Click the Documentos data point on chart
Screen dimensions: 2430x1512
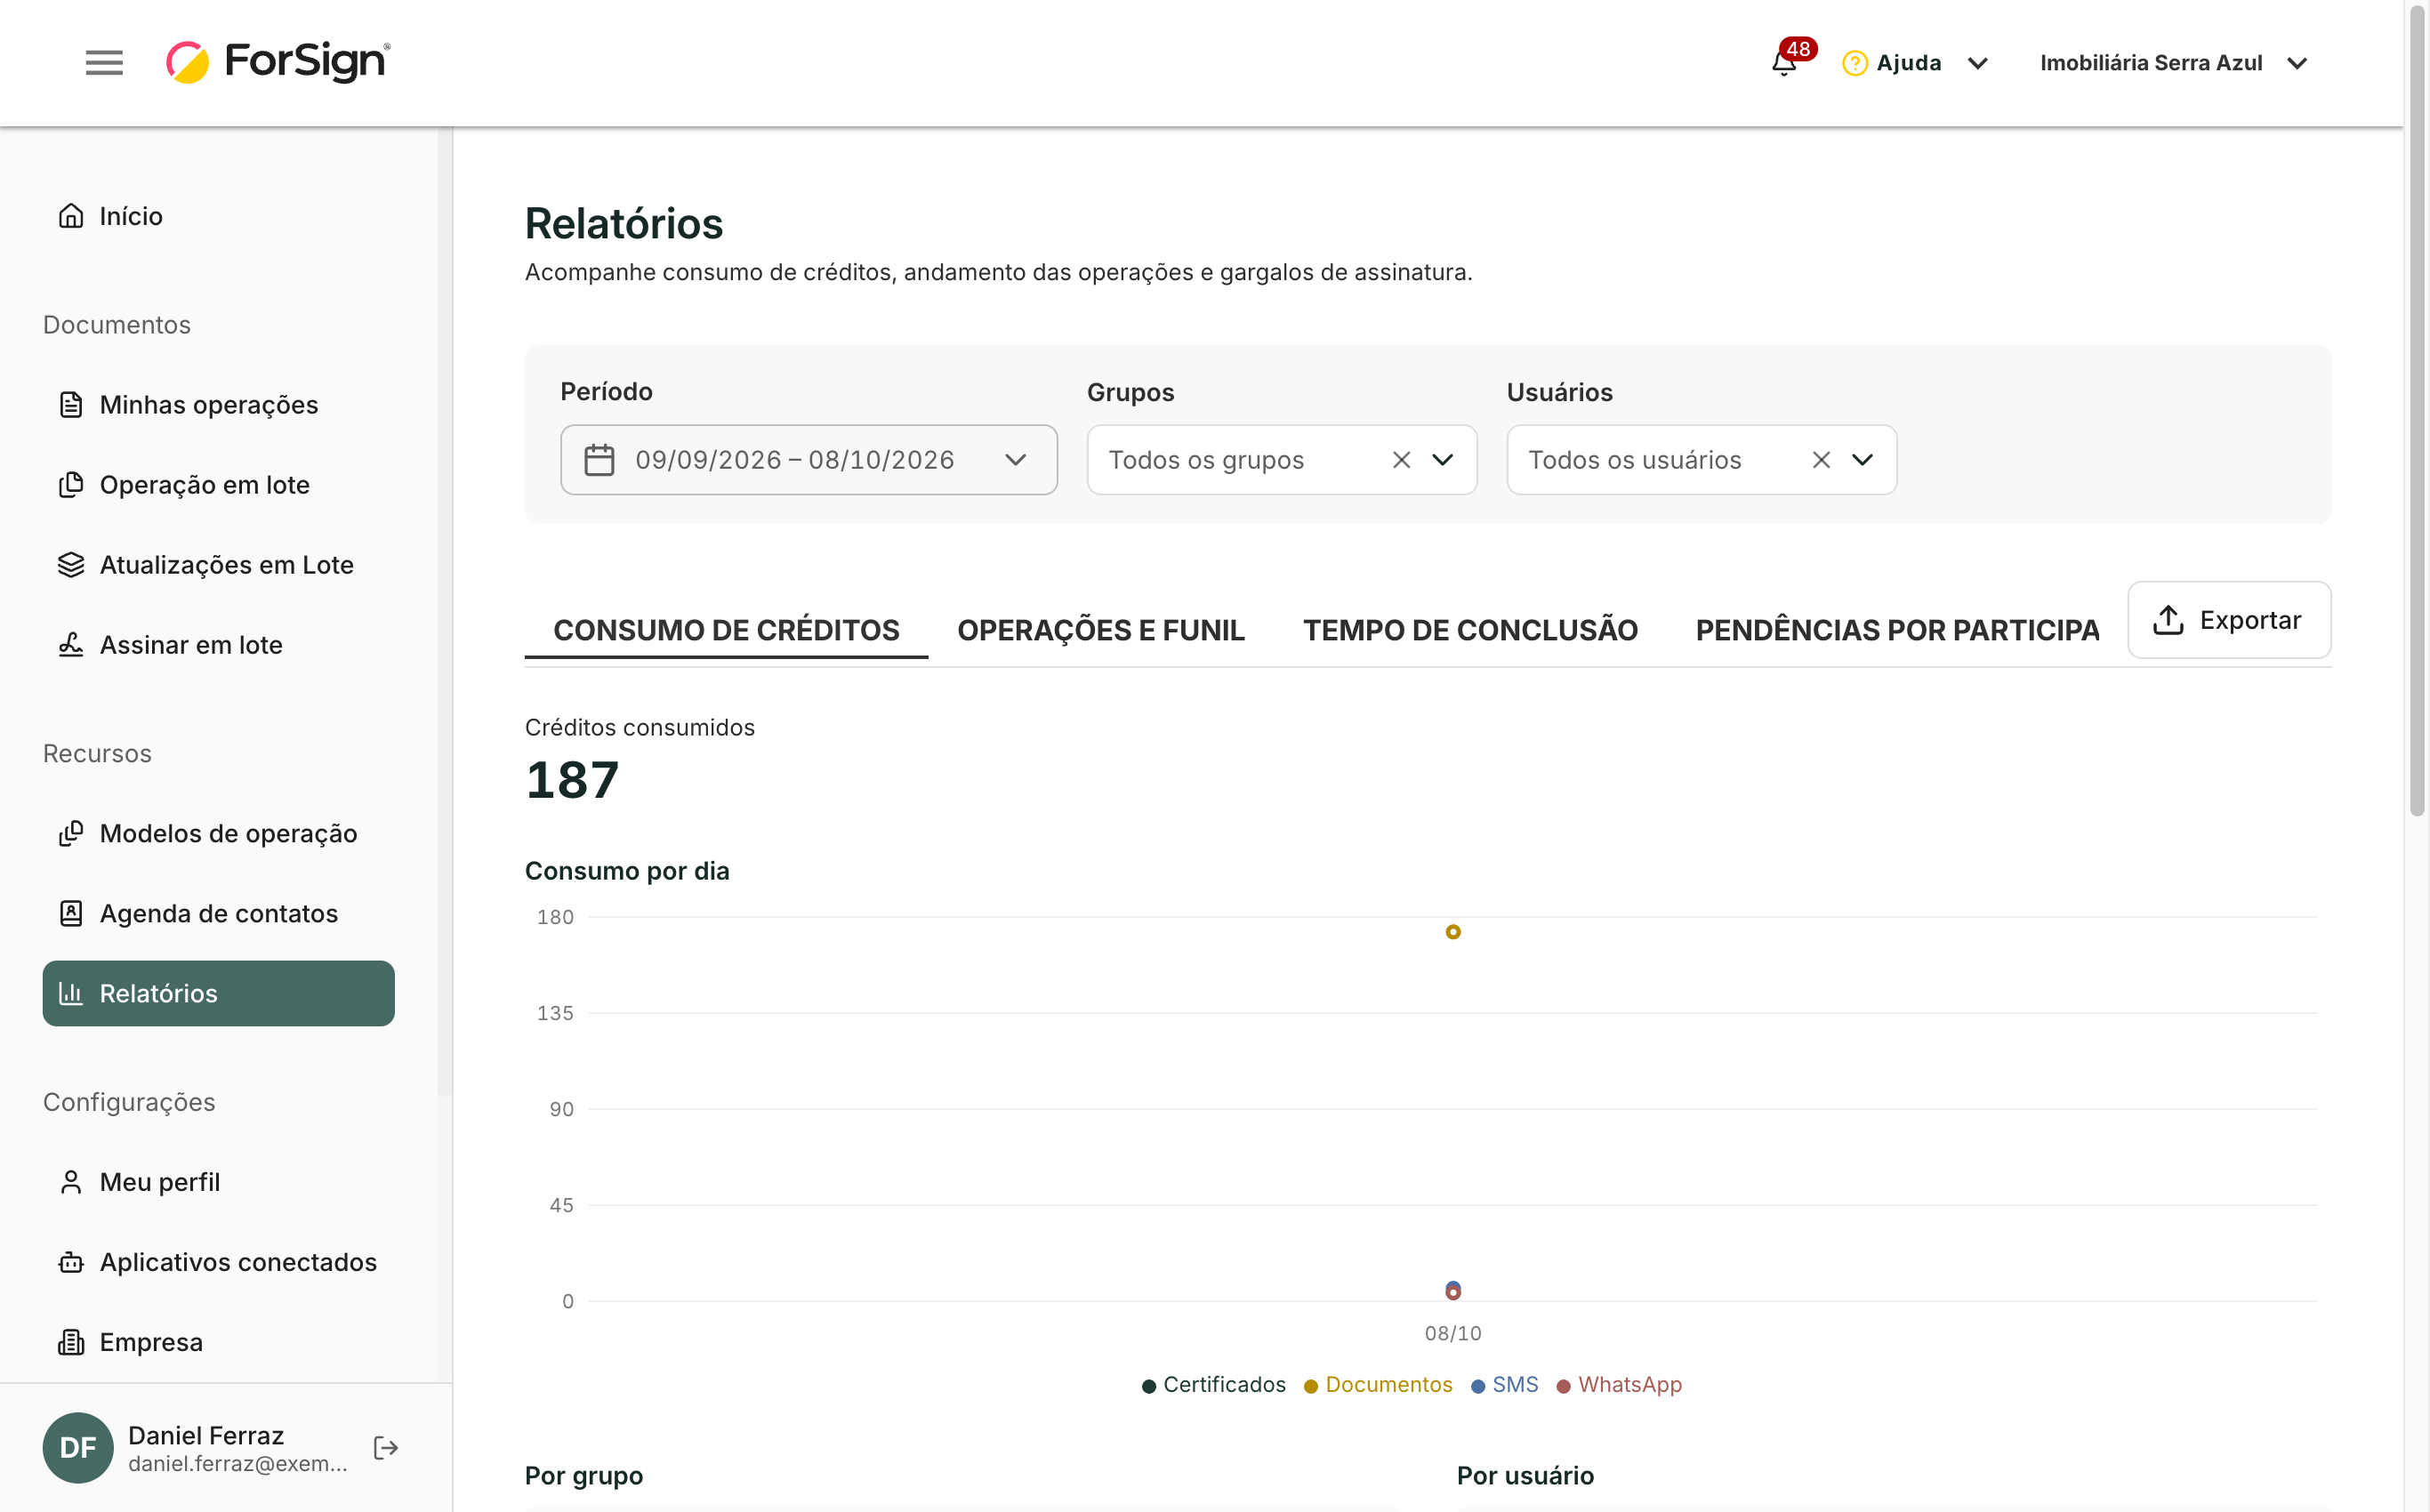coord(1453,932)
